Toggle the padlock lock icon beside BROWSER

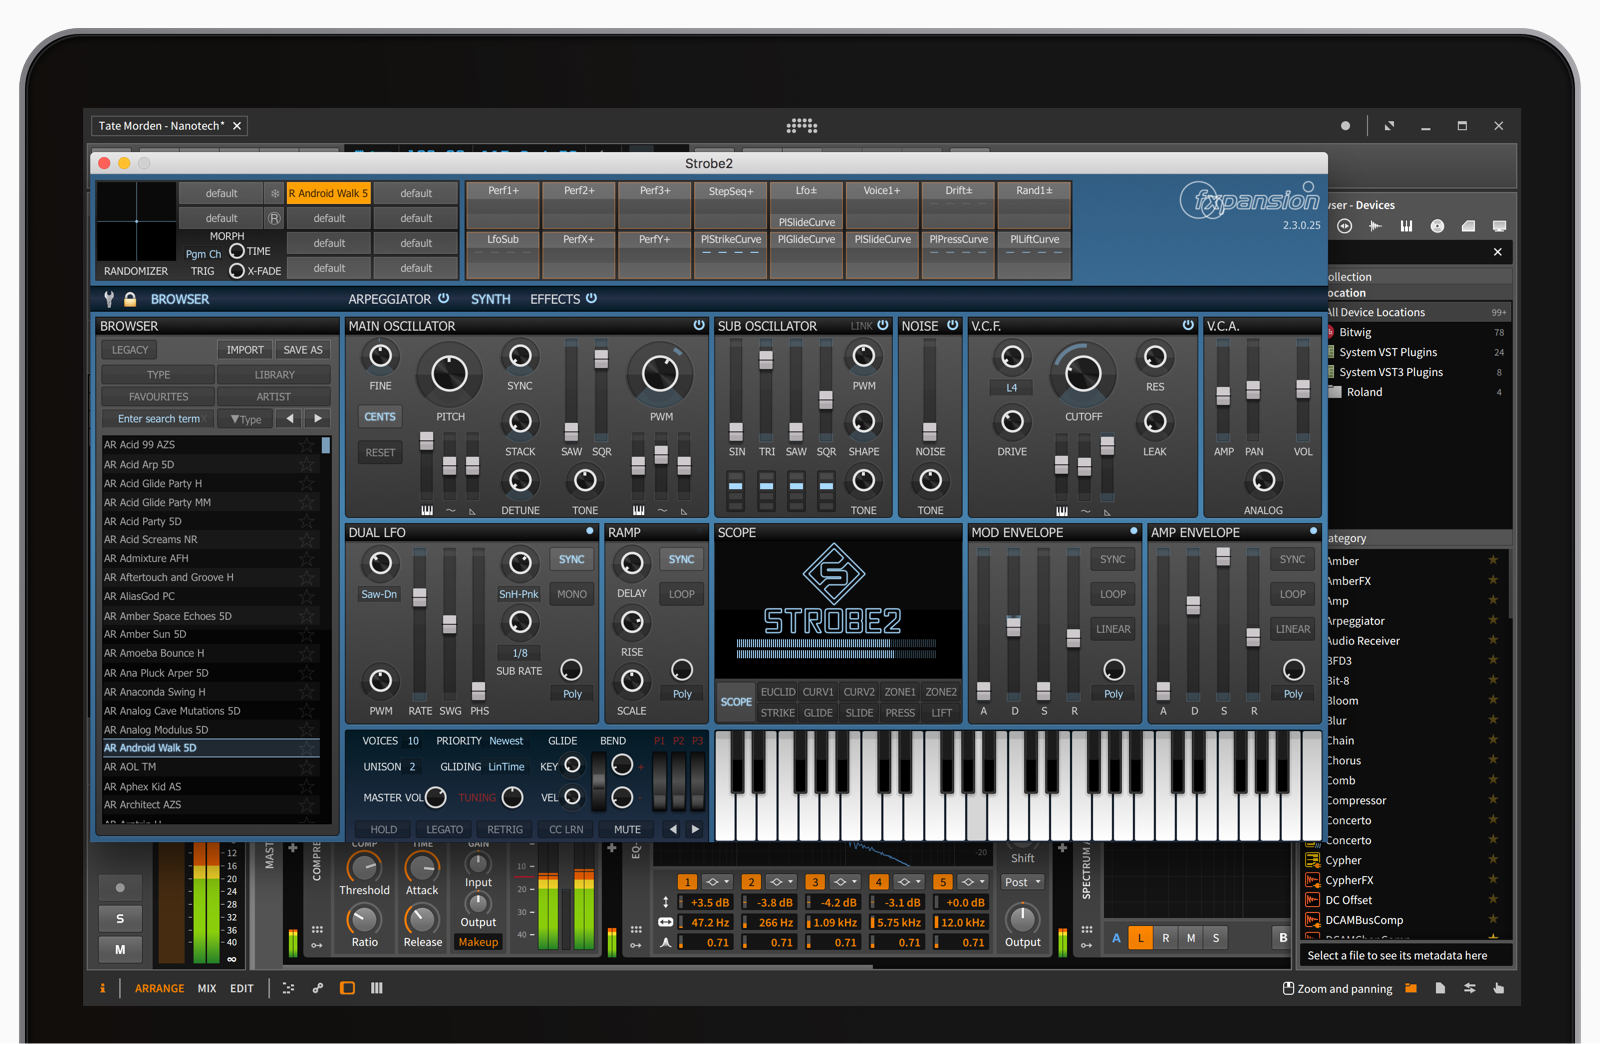coord(130,299)
